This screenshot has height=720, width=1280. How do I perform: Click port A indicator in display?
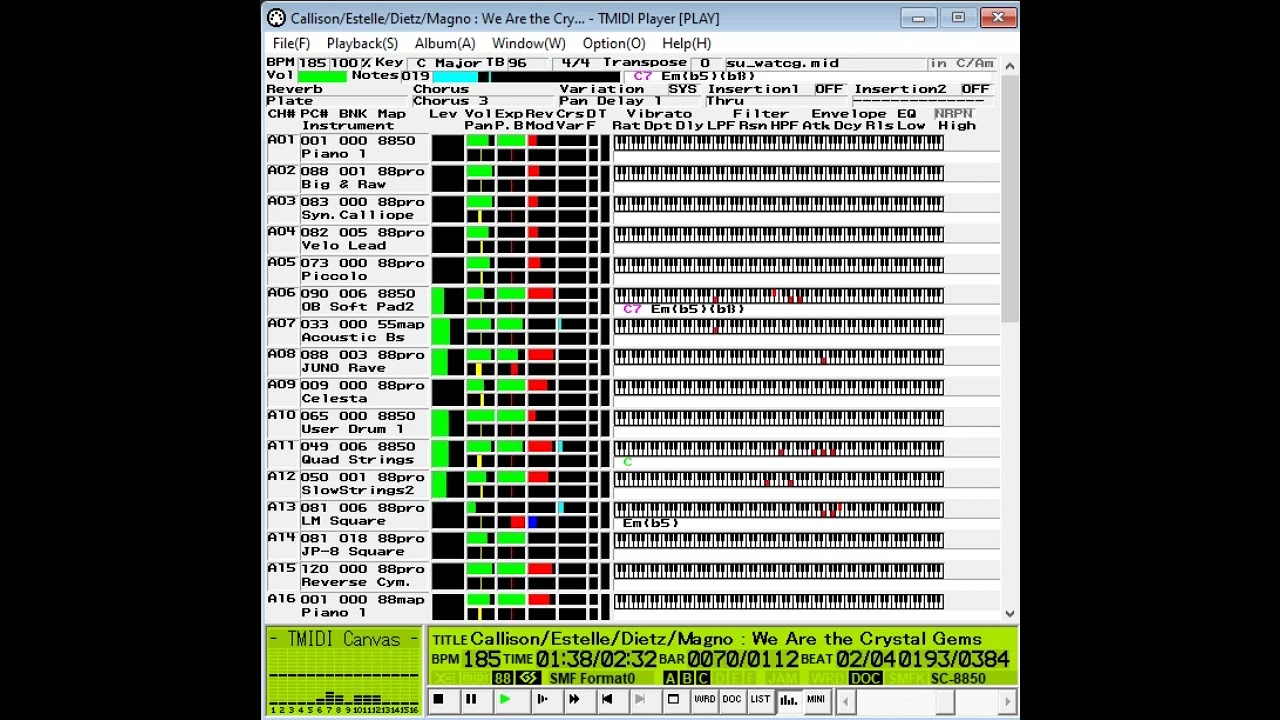[670, 679]
